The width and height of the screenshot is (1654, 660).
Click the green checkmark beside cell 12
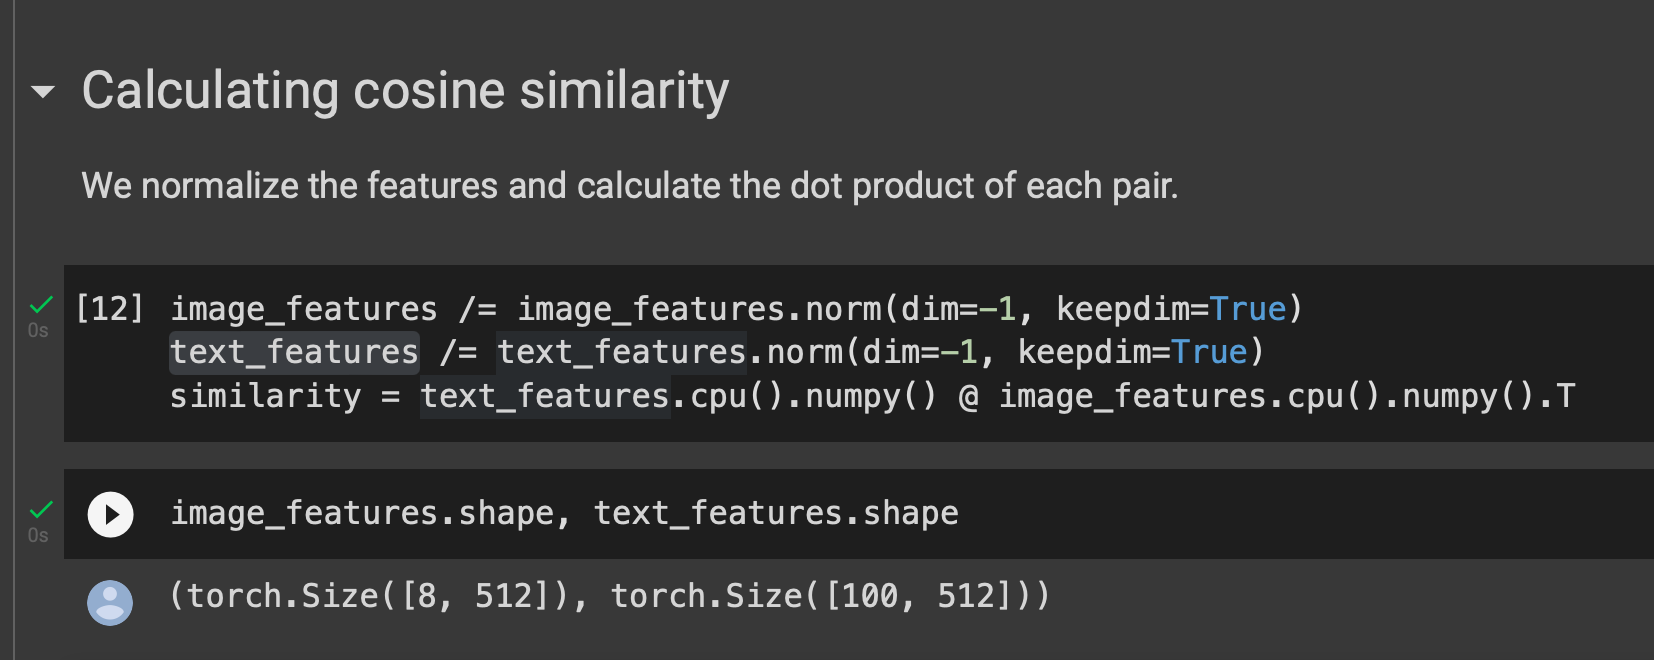(x=41, y=304)
